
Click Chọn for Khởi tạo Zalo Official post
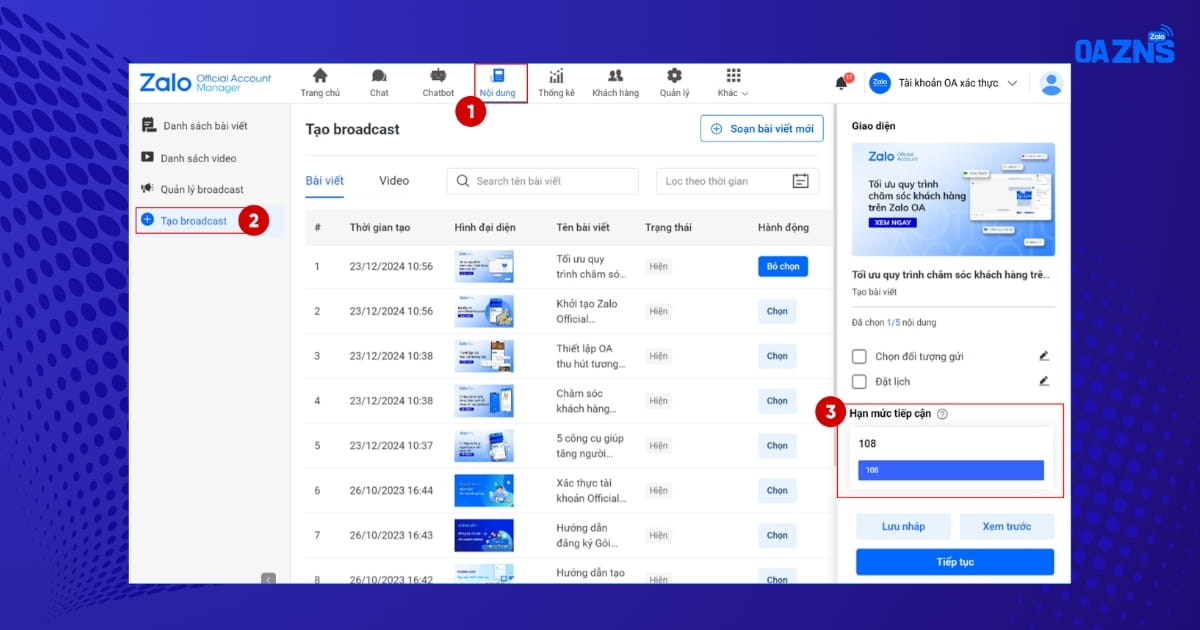point(777,312)
